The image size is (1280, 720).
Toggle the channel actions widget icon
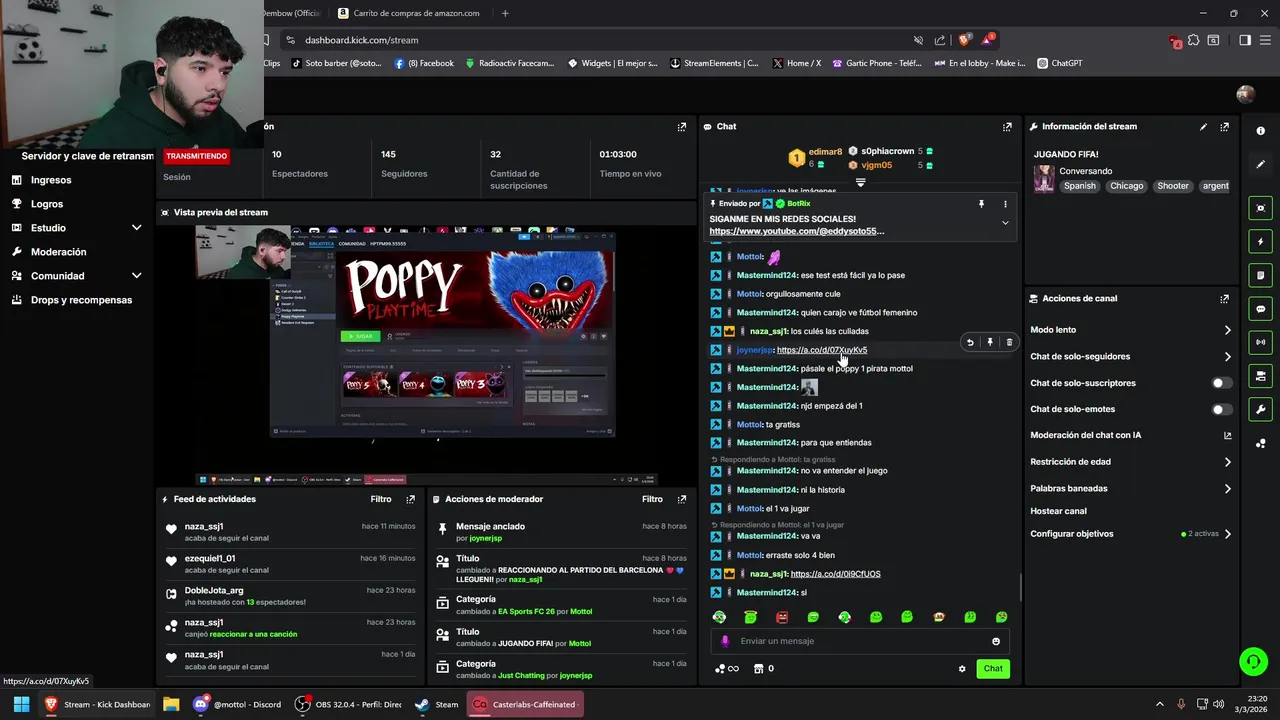(x=1260, y=376)
